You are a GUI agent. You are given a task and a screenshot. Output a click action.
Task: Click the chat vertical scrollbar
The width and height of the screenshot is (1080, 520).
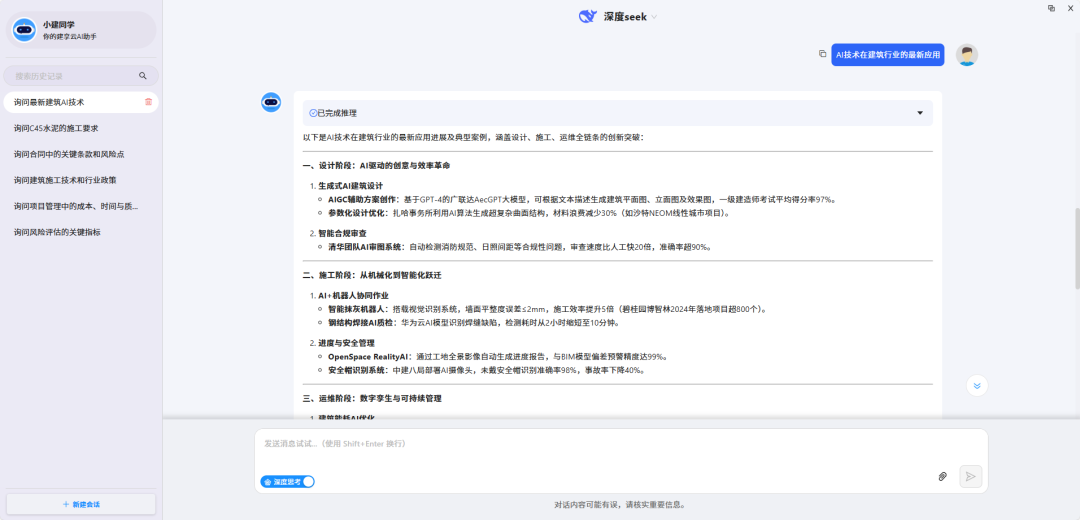(1076, 240)
